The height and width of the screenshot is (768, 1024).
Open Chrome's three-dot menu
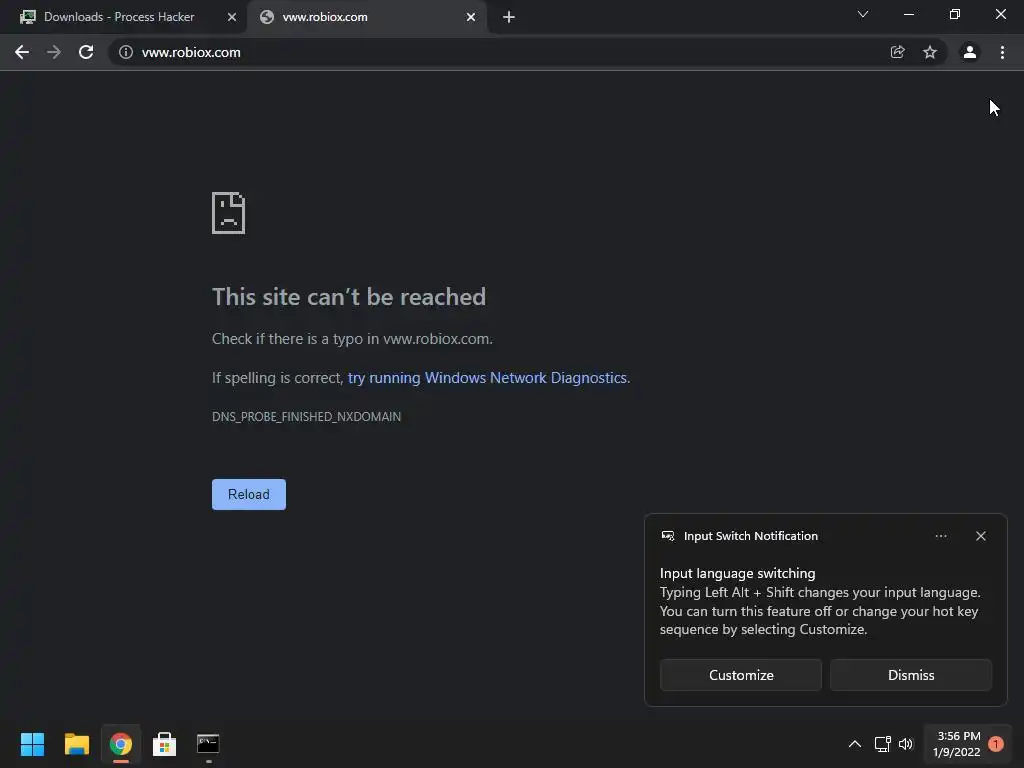pos(1002,52)
